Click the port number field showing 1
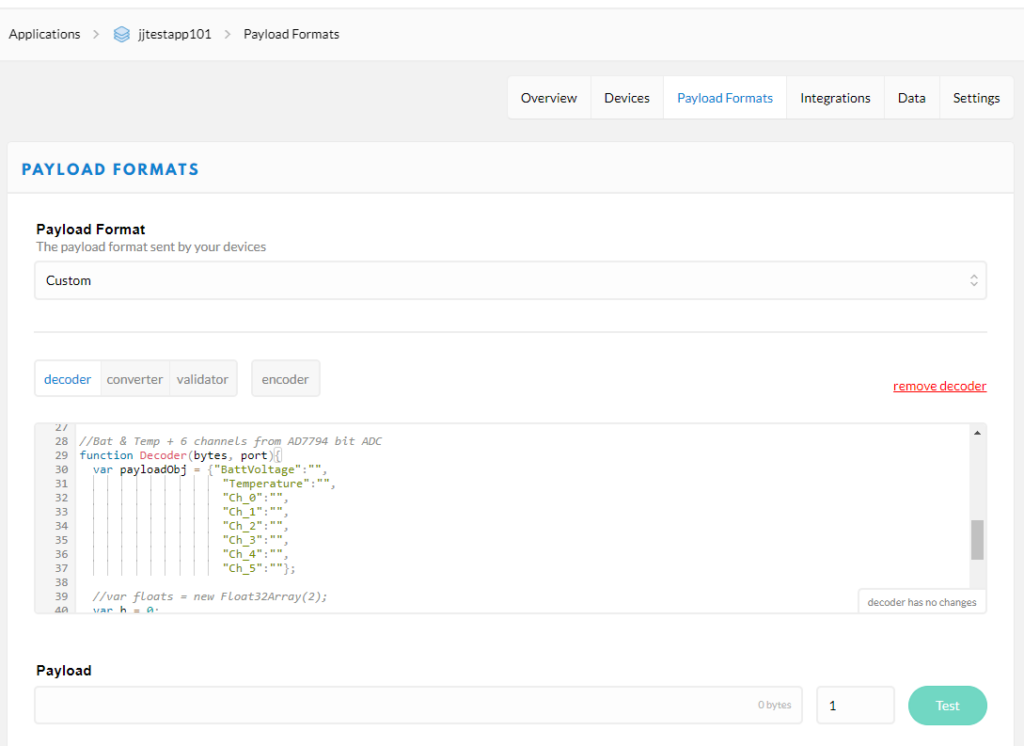The image size is (1024, 746). (855, 705)
